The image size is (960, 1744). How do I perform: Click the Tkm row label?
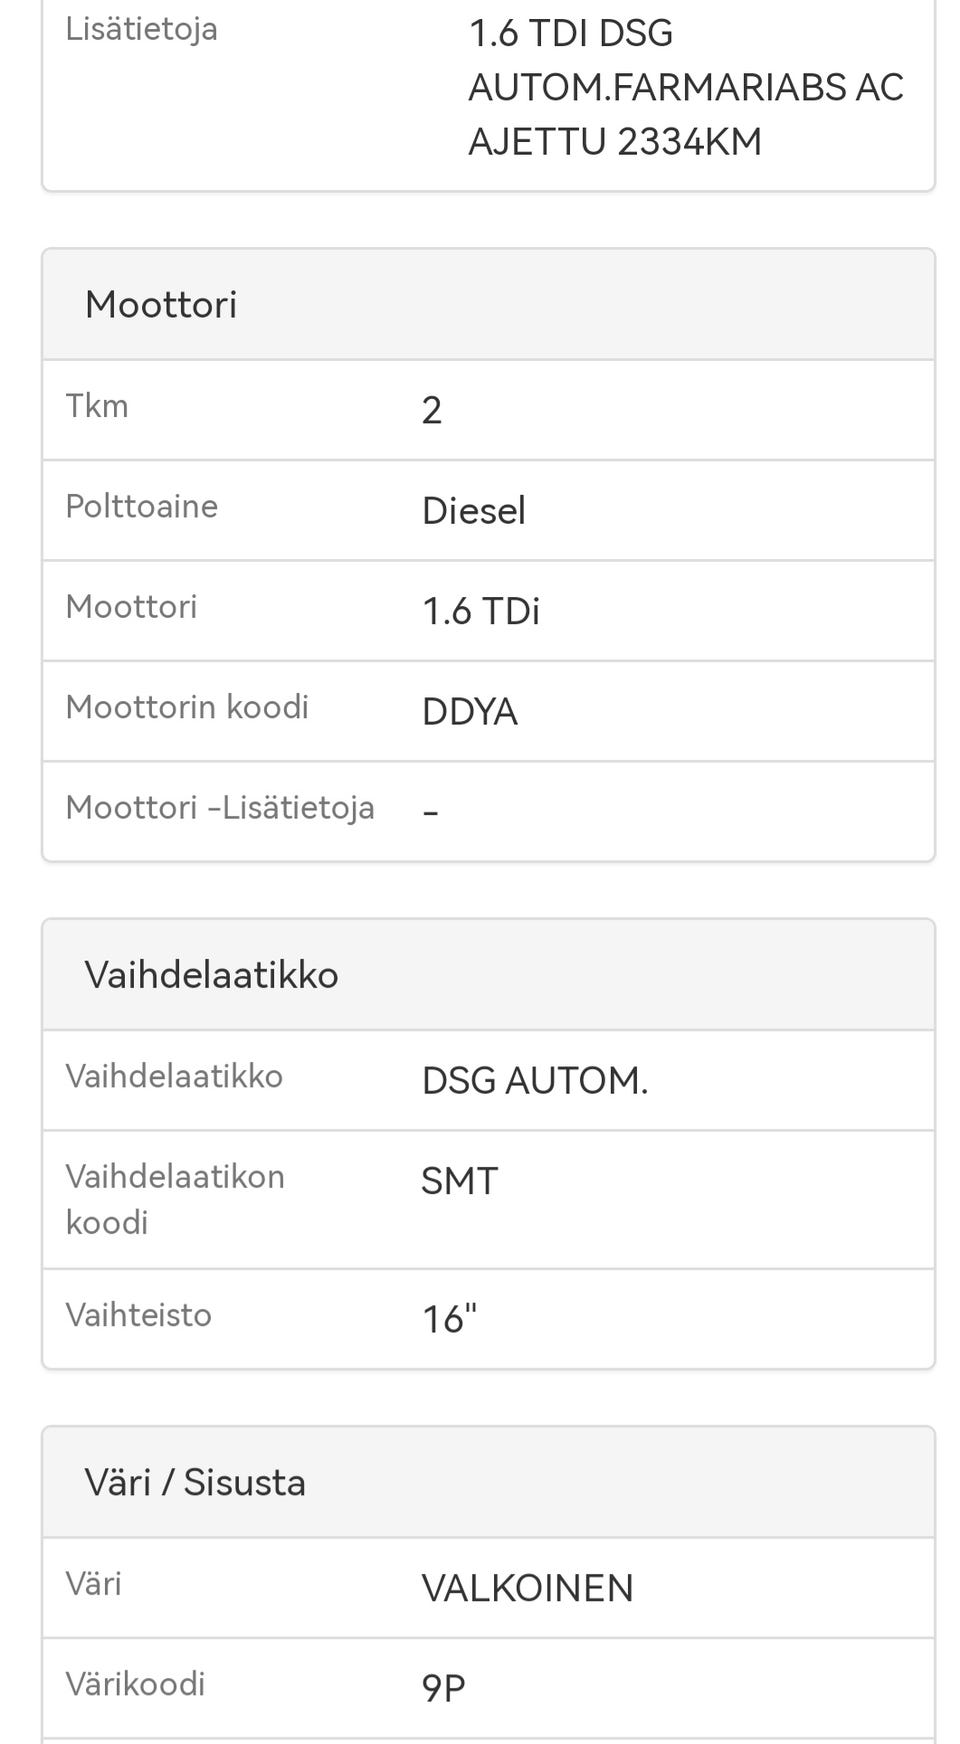(x=97, y=406)
